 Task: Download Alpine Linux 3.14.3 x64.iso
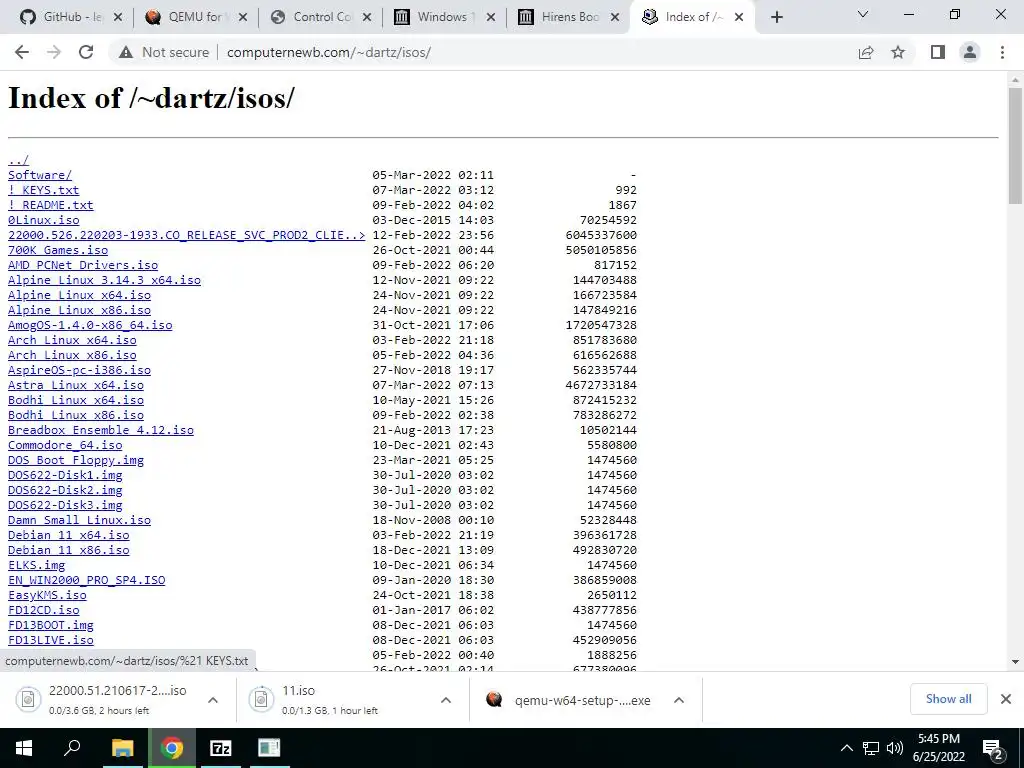coord(104,280)
